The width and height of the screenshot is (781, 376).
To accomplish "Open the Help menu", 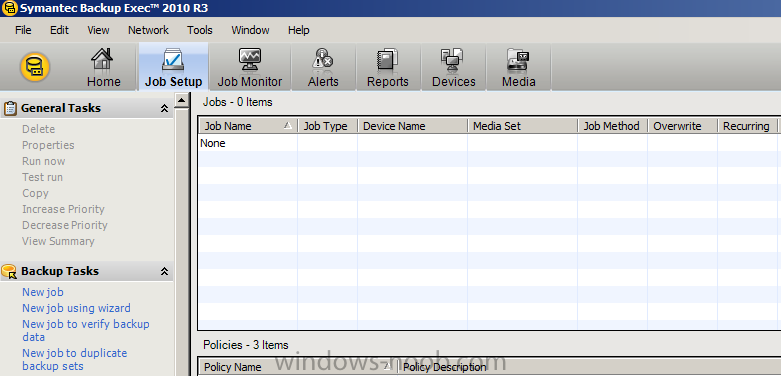I will point(298,30).
